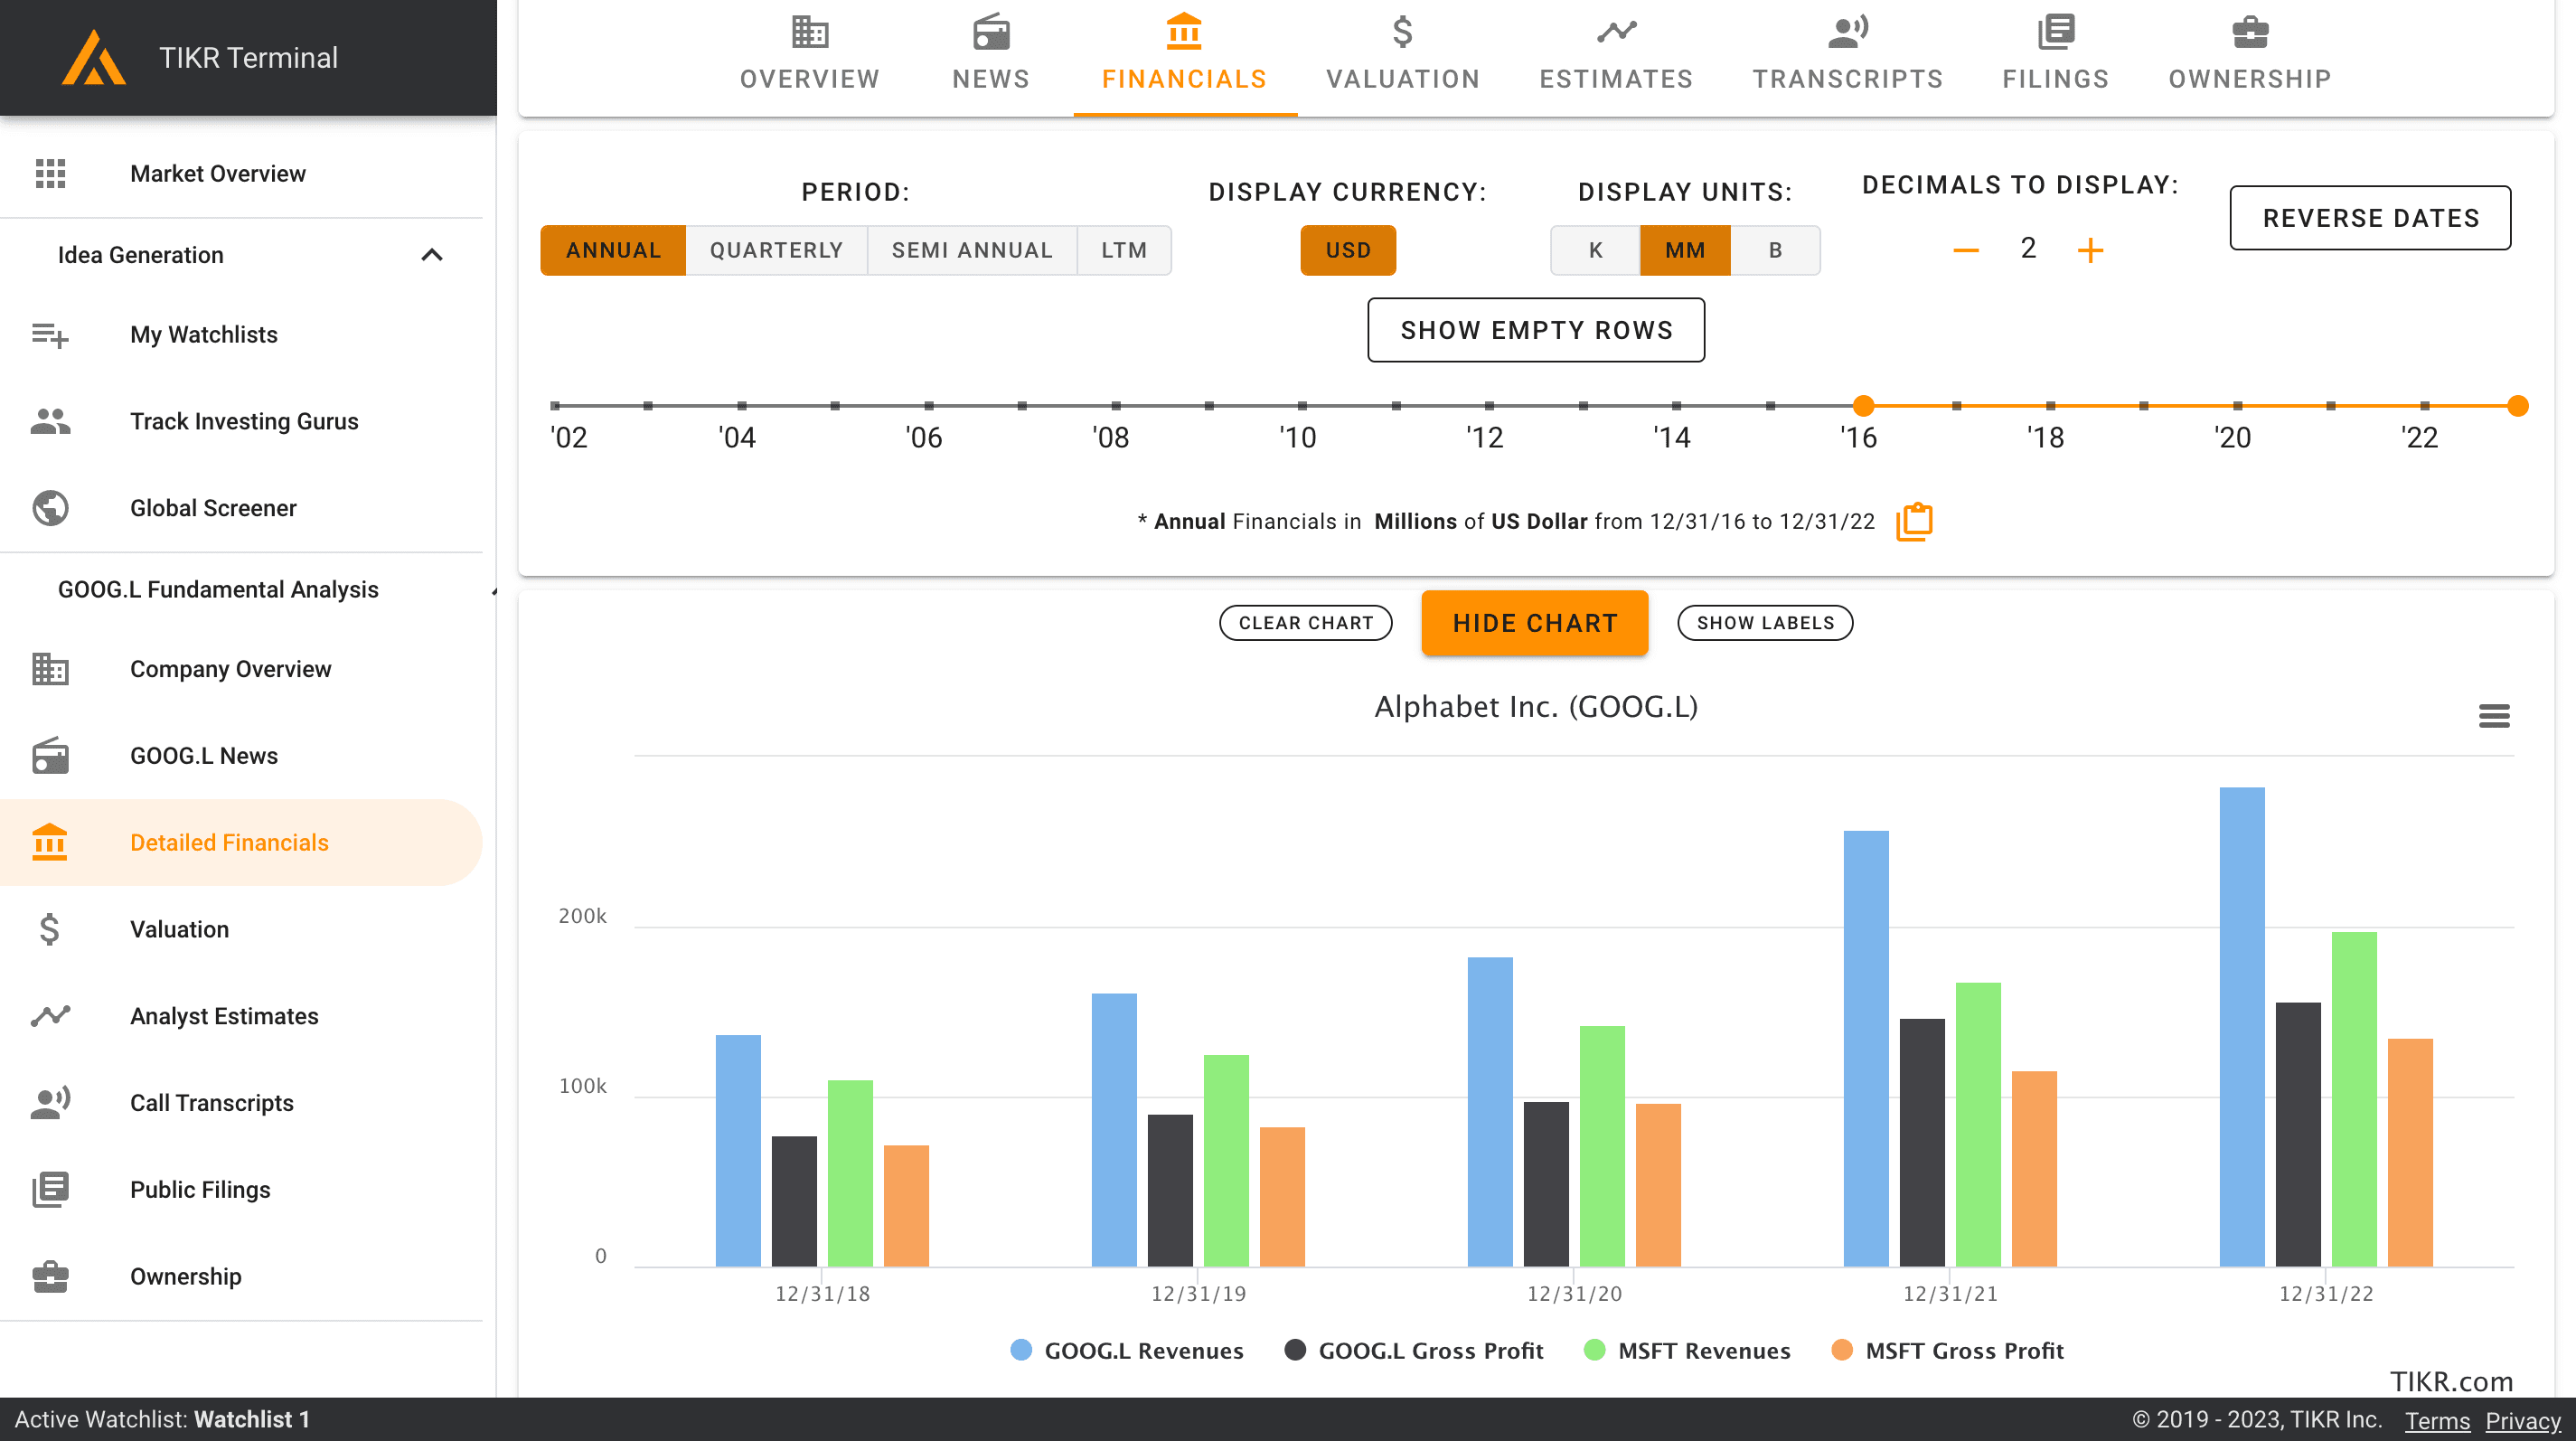Toggle the MM display units option
The image size is (2576, 1441).
(1683, 250)
